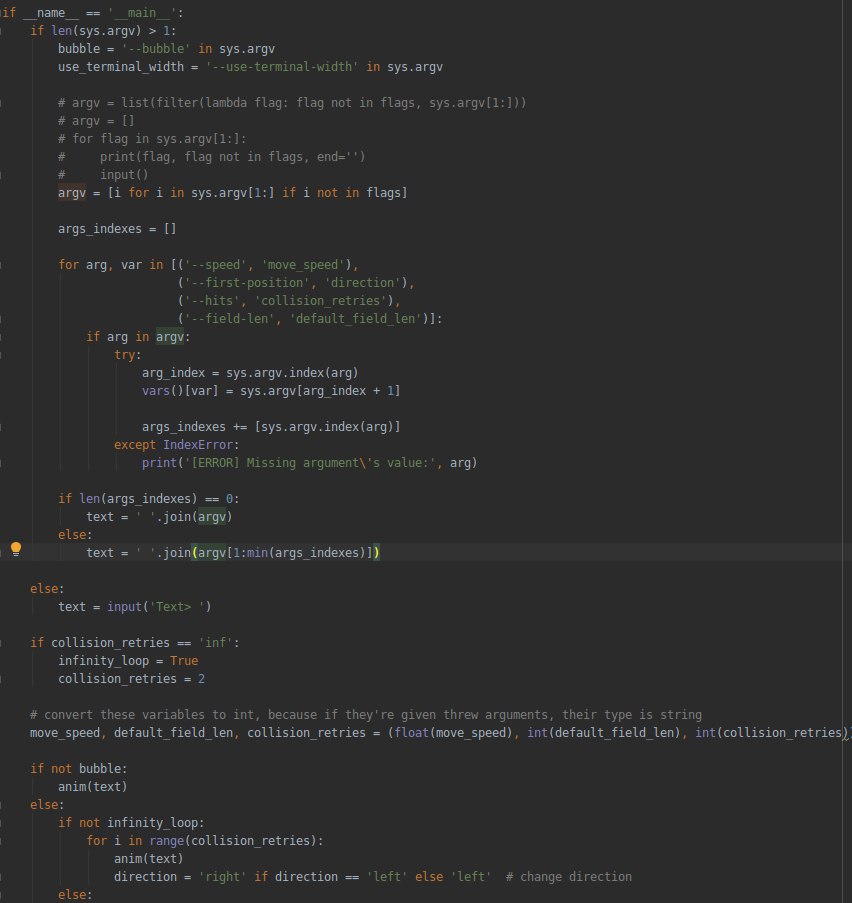Image resolution: width=852 pixels, height=903 pixels.
Task: Click the "if arg in argv:" line
Action: [x=138, y=337]
